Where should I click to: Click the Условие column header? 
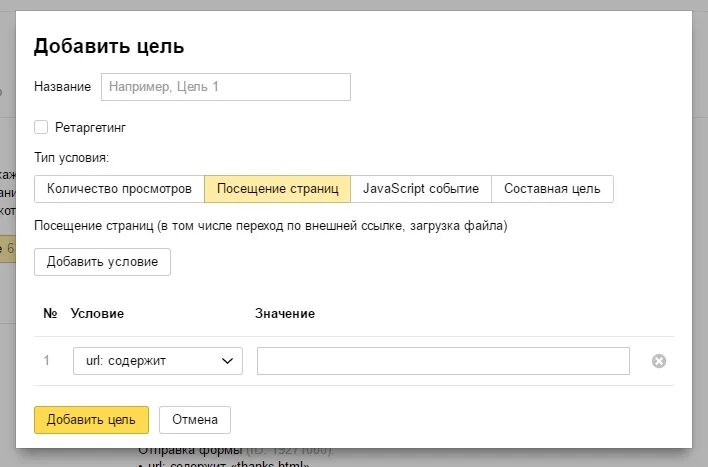97,313
